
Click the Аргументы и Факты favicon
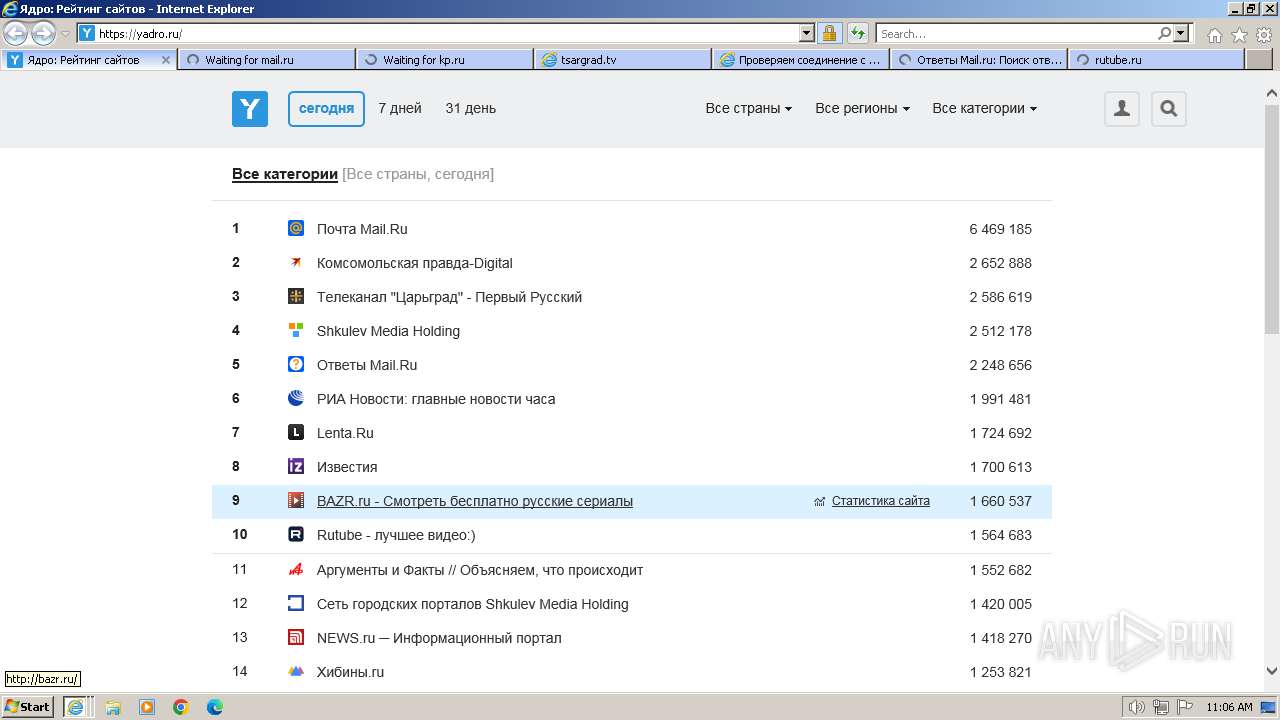(x=296, y=569)
